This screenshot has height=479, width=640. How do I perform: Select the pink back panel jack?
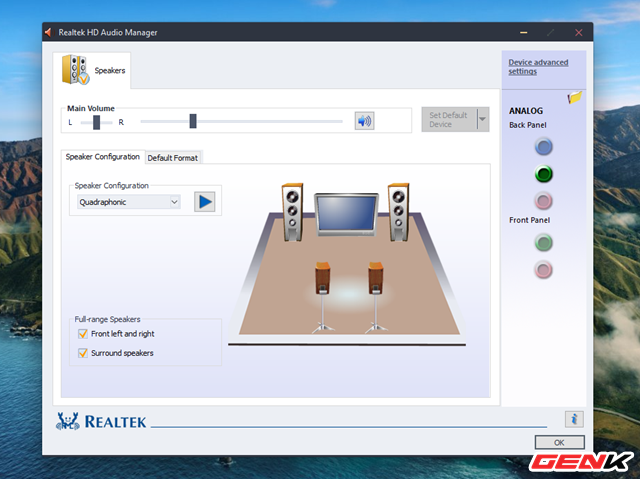pyautogui.click(x=544, y=201)
